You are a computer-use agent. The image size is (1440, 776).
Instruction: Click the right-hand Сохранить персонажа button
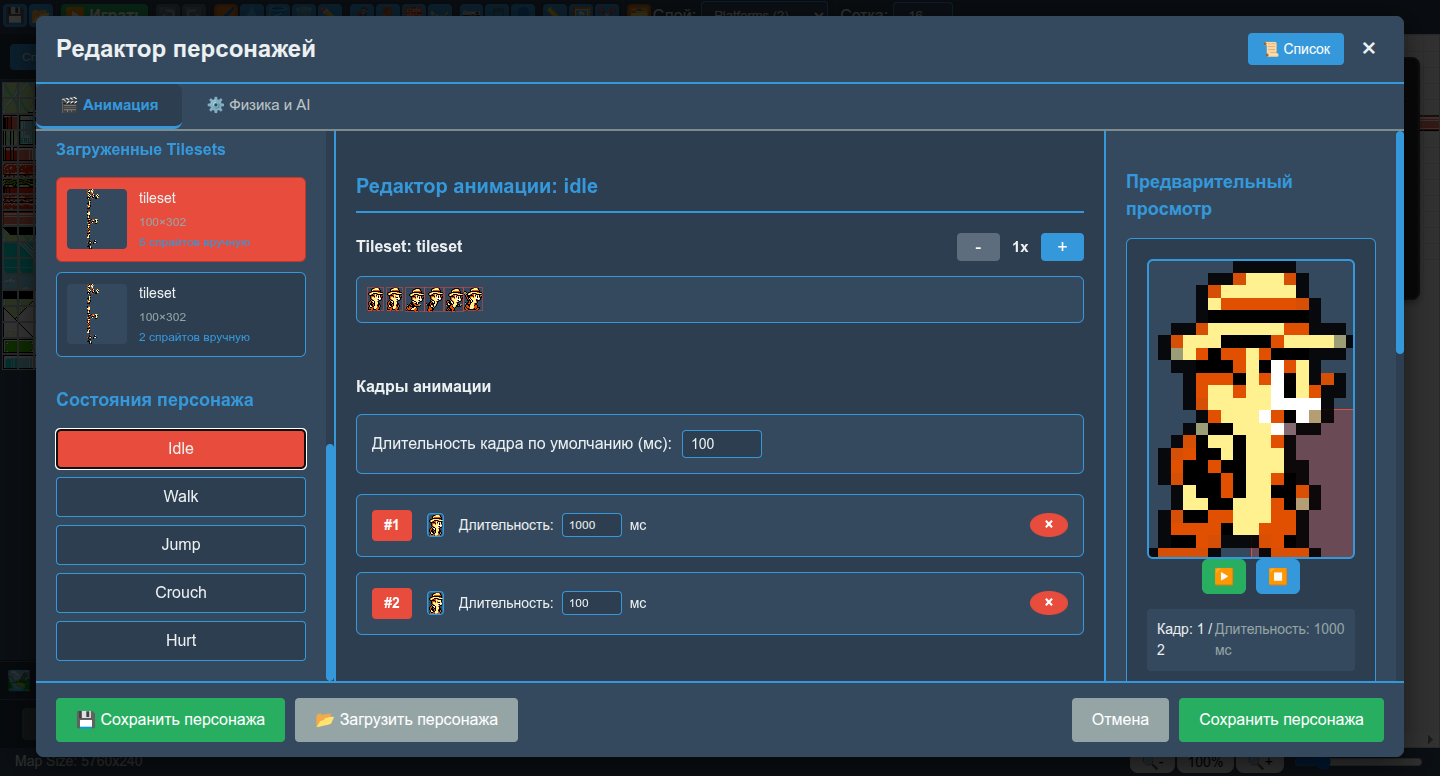tap(1281, 720)
